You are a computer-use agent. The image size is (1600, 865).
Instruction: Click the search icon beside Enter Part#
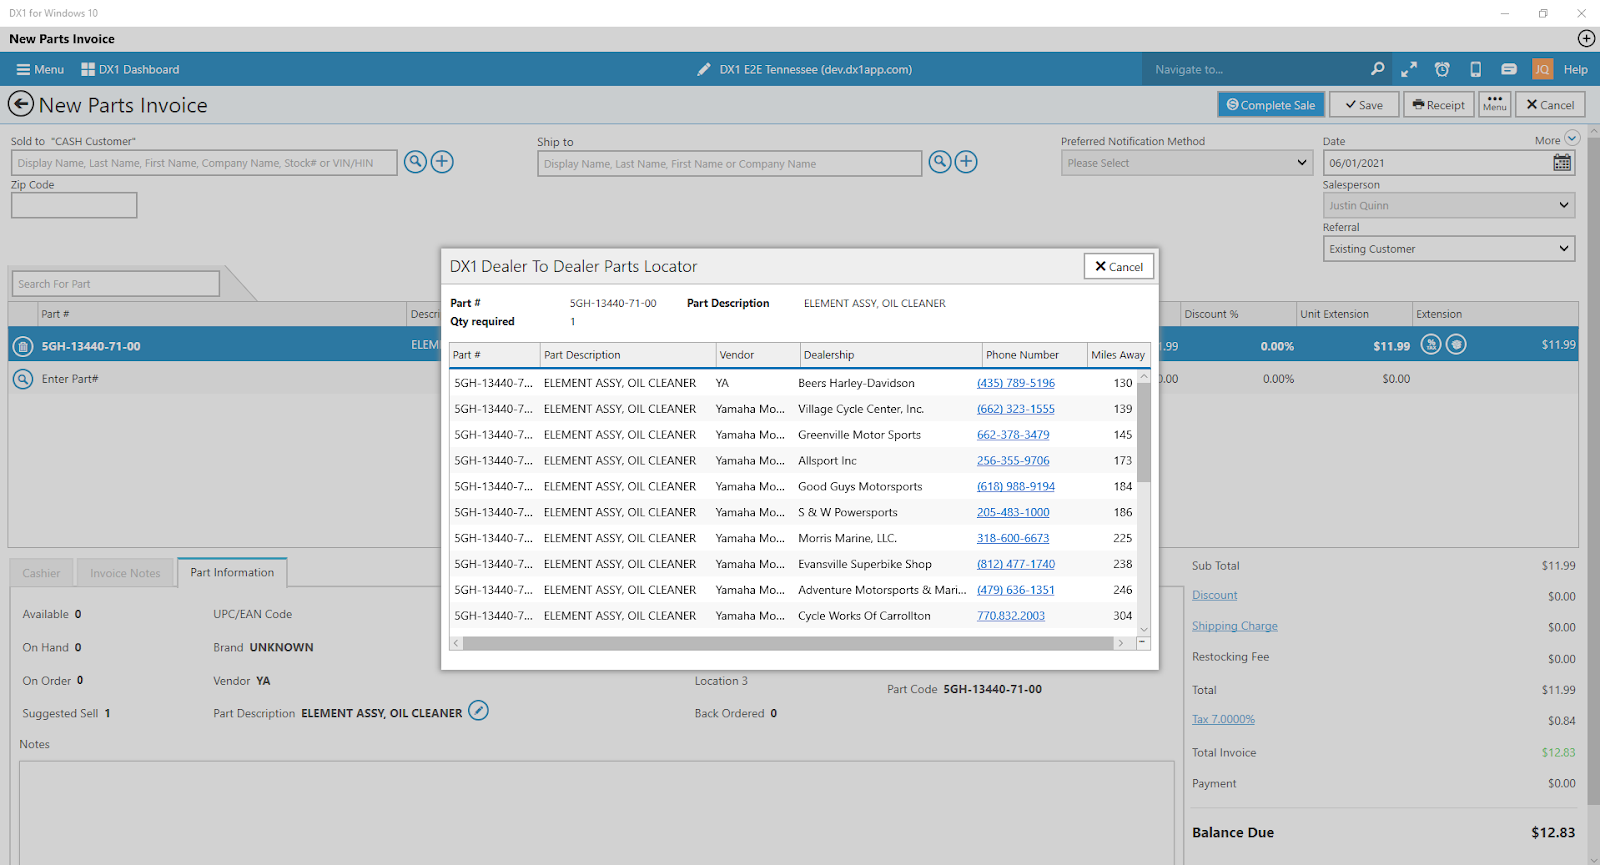click(x=23, y=379)
